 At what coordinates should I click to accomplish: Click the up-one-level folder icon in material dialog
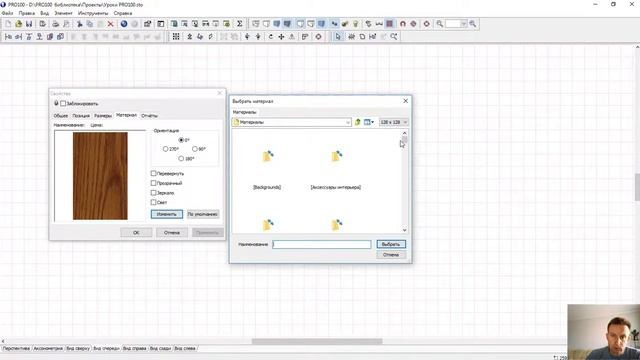(x=358, y=122)
